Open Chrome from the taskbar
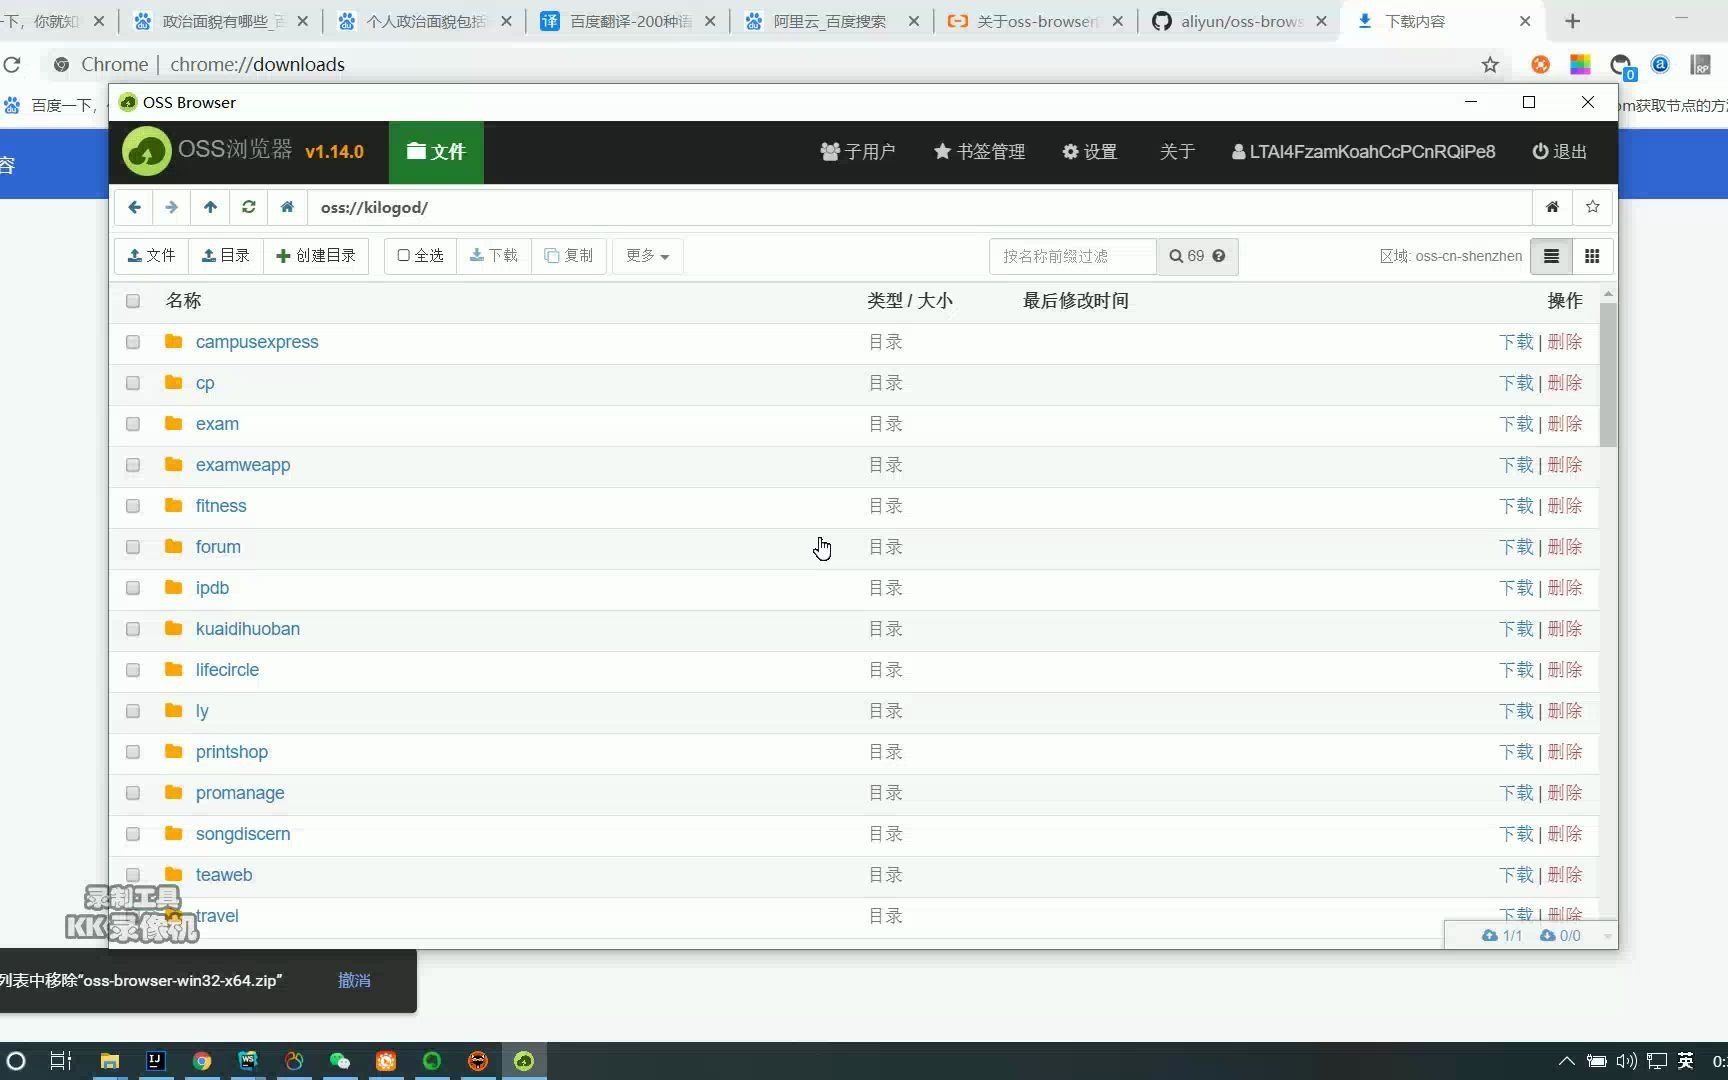1728x1080 pixels. [x=202, y=1061]
